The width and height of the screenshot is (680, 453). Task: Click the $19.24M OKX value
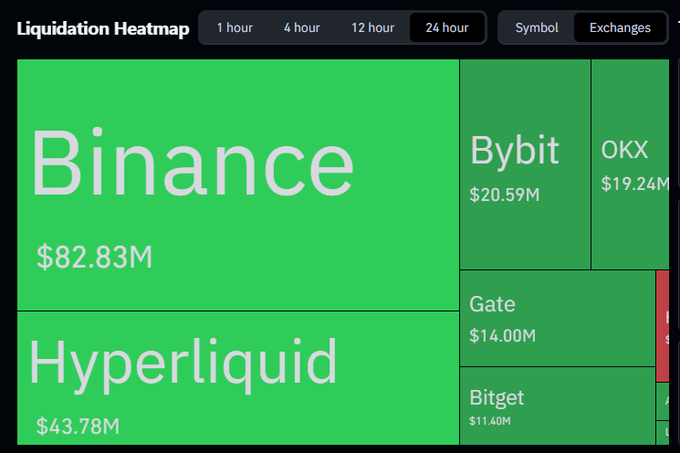pyautogui.click(x=635, y=184)
